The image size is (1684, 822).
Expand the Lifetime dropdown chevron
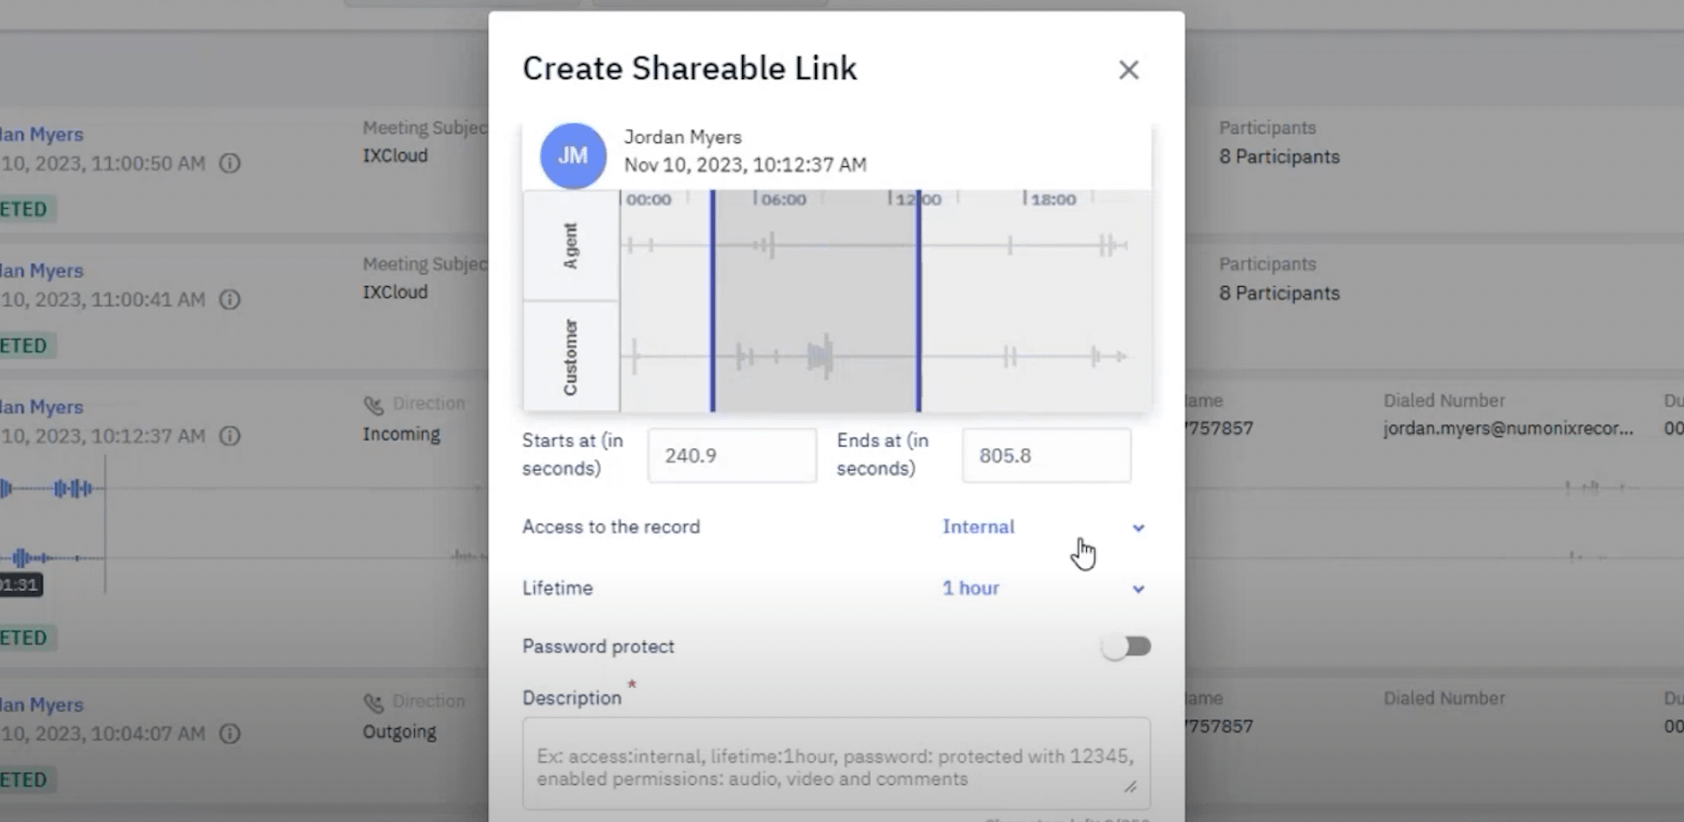pyautogui.click(x=1138, y=589)
